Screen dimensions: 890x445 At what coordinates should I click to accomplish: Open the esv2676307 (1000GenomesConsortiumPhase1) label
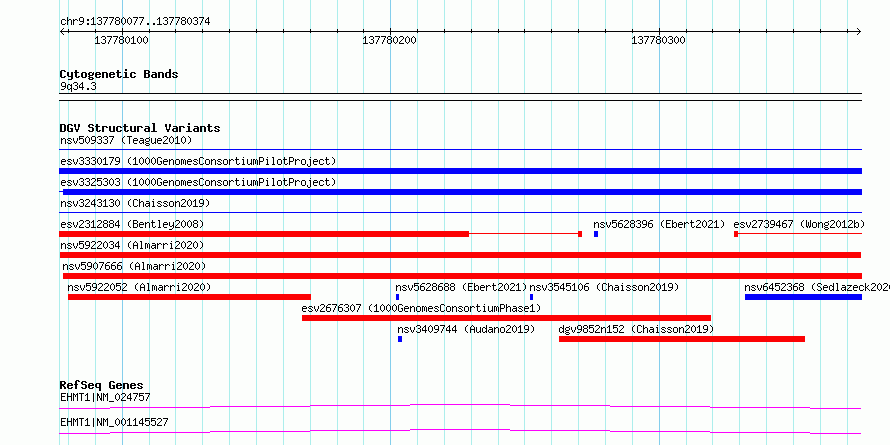click(x=421, y=308)
